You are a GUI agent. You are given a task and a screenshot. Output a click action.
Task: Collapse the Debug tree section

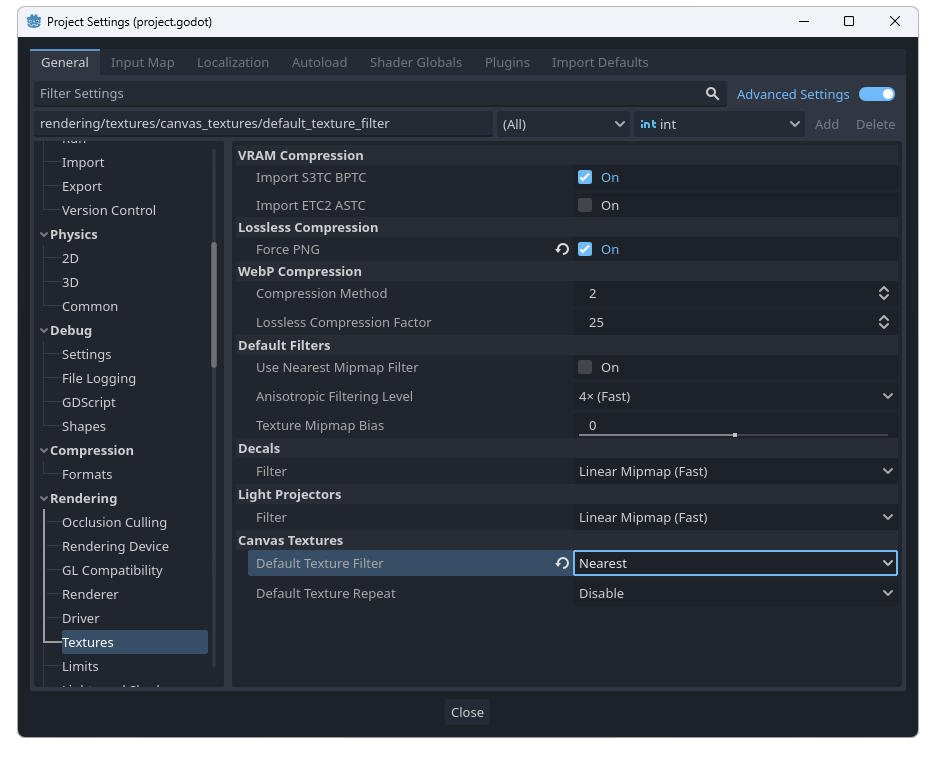click(44, 331)
